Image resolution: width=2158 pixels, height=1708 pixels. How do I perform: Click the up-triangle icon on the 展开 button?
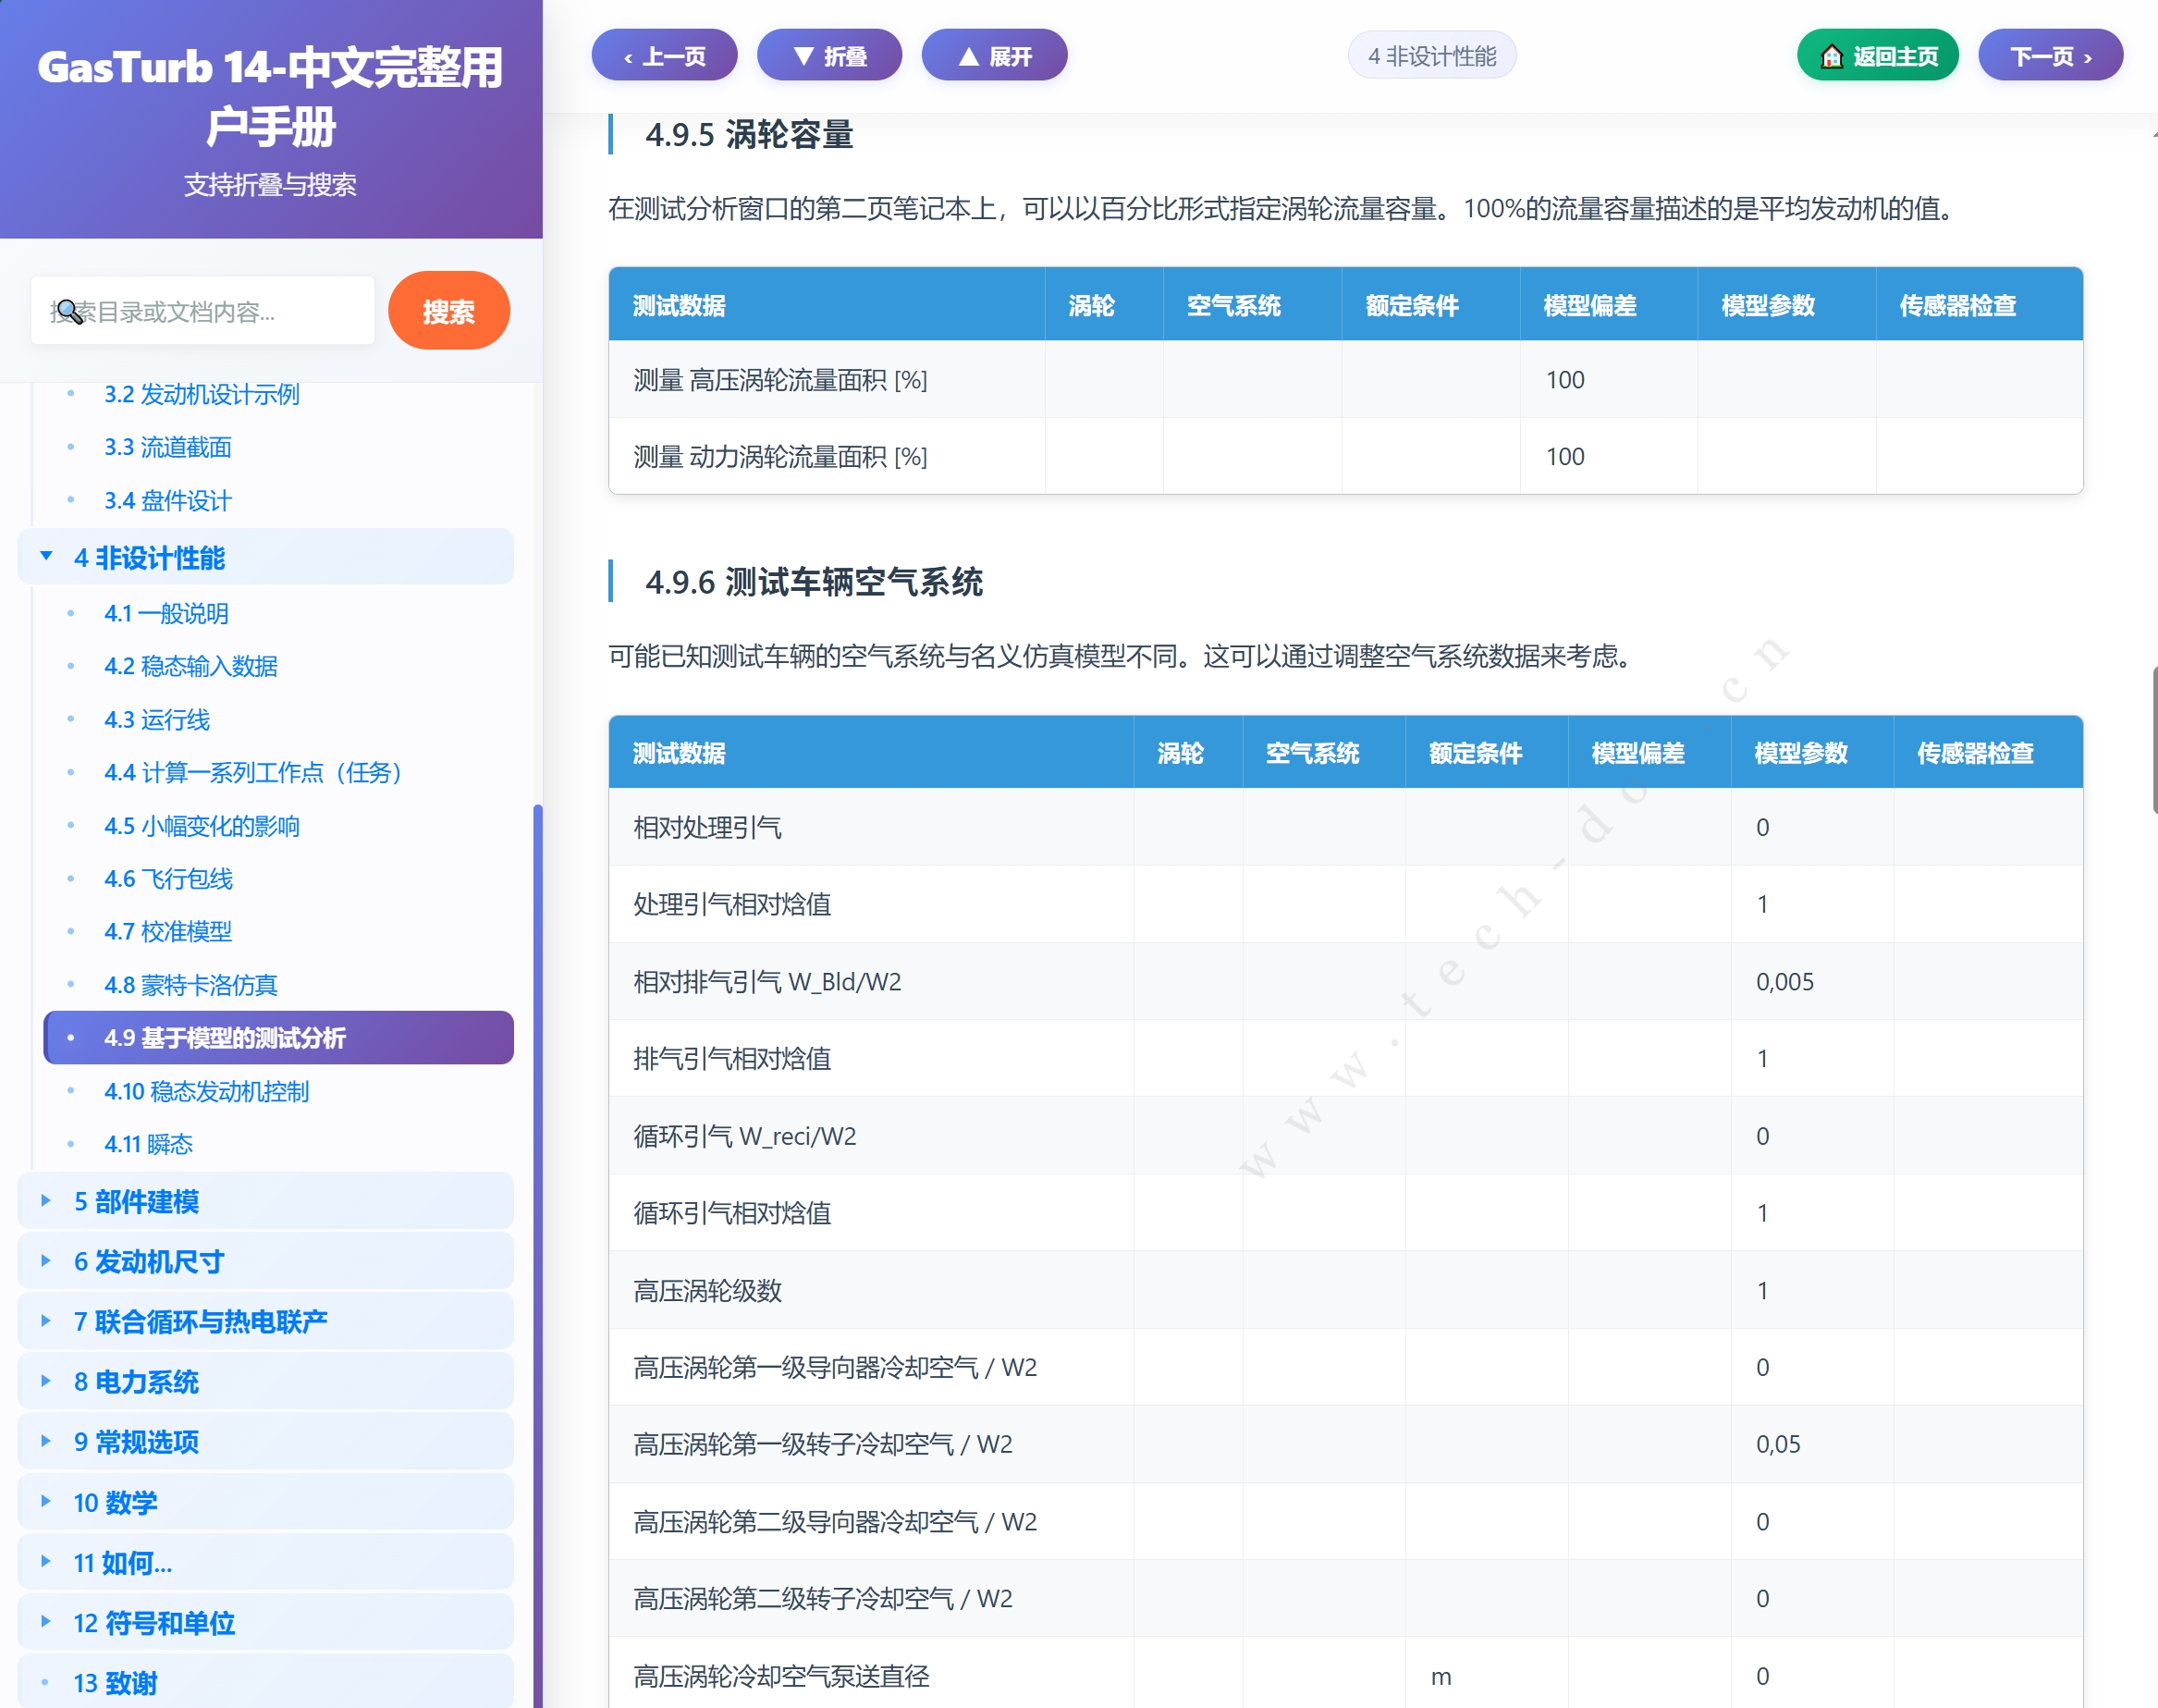point(968,56)
